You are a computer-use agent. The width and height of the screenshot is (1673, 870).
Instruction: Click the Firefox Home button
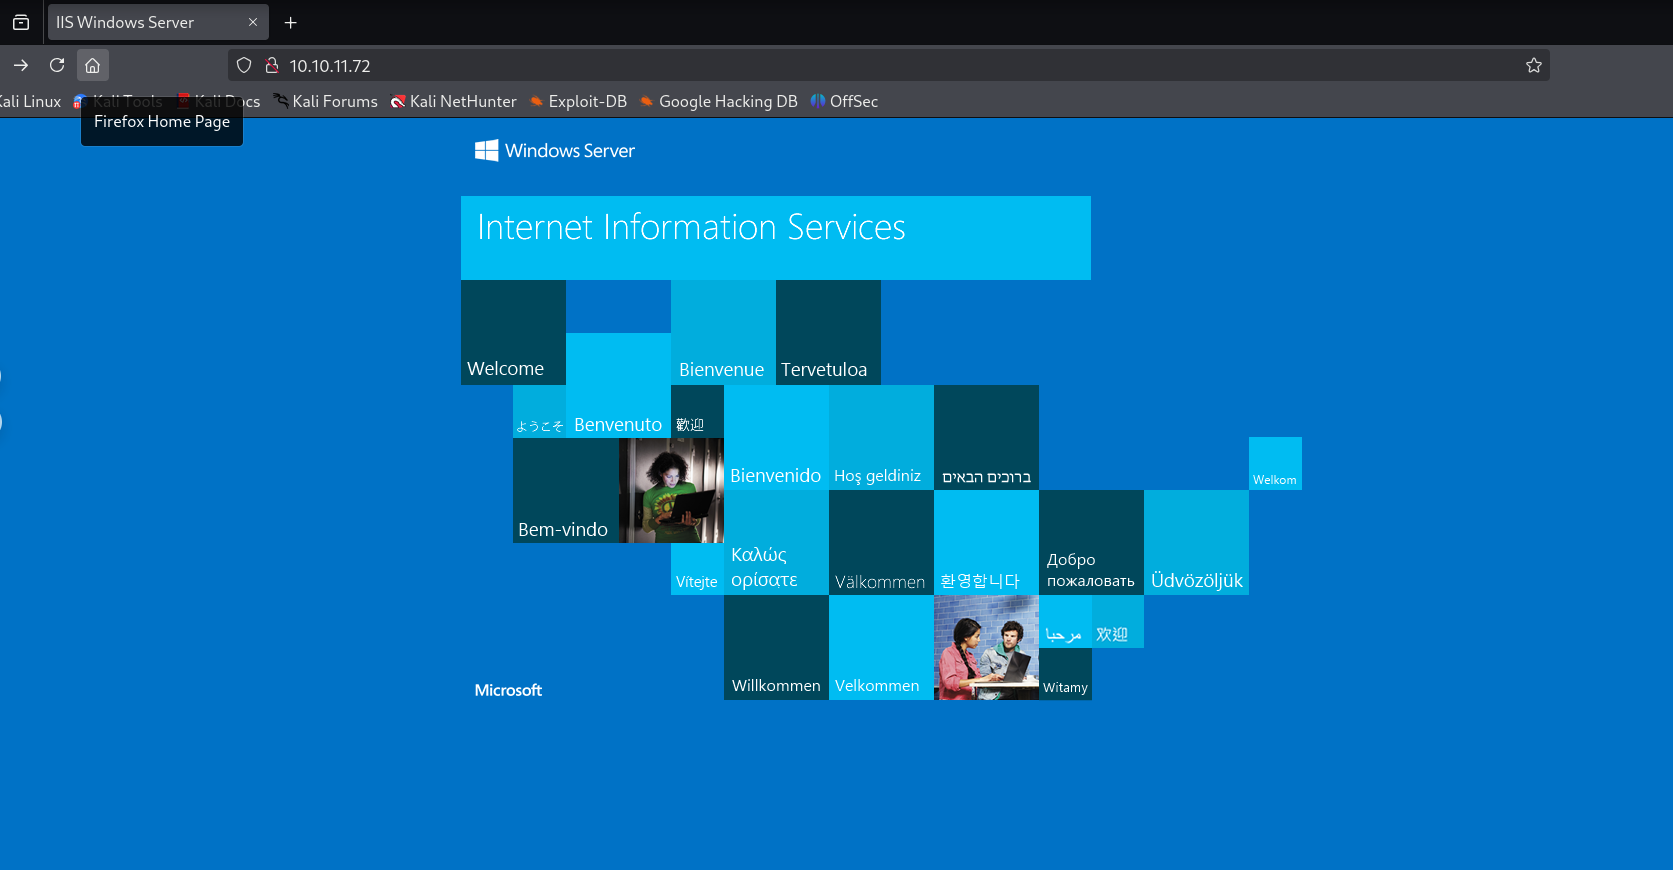tap(92, 66)
